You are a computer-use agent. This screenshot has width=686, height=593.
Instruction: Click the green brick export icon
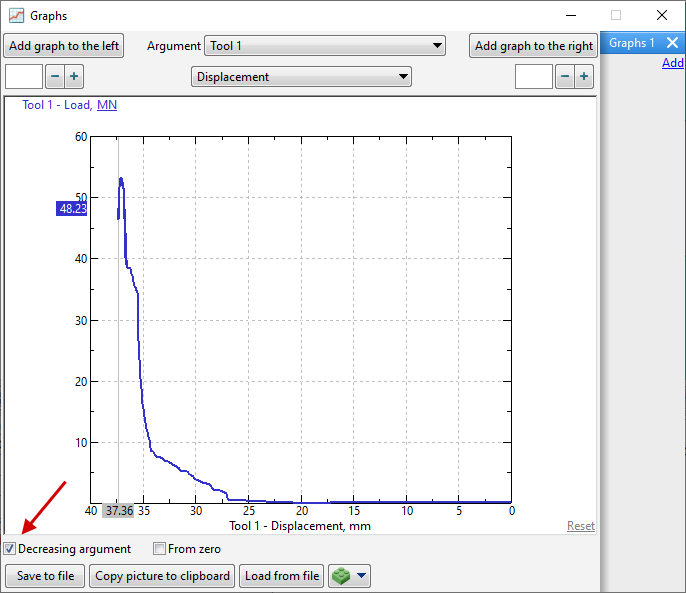(342, 576)
